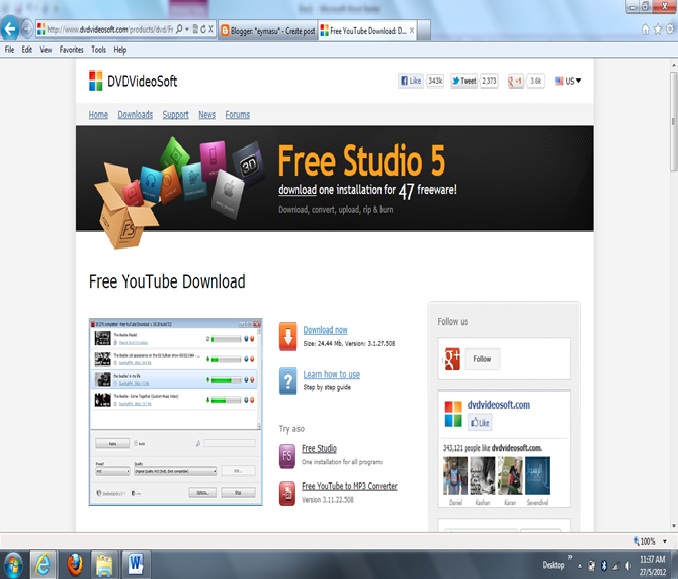Open the address bar dropdown arrow
Viewport: 678px width, 579px height.
tap(187, 29)
